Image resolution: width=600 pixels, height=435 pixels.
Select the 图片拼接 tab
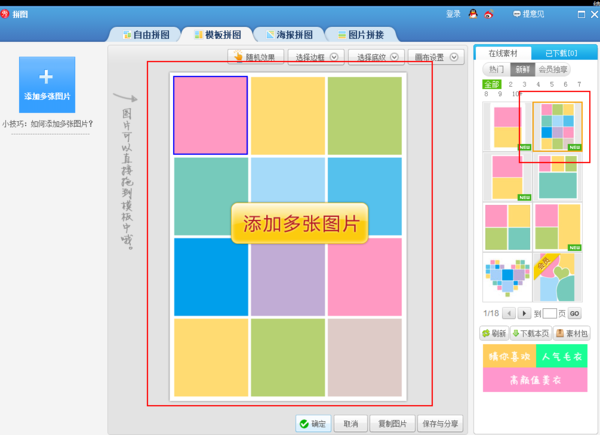point(361,35)
